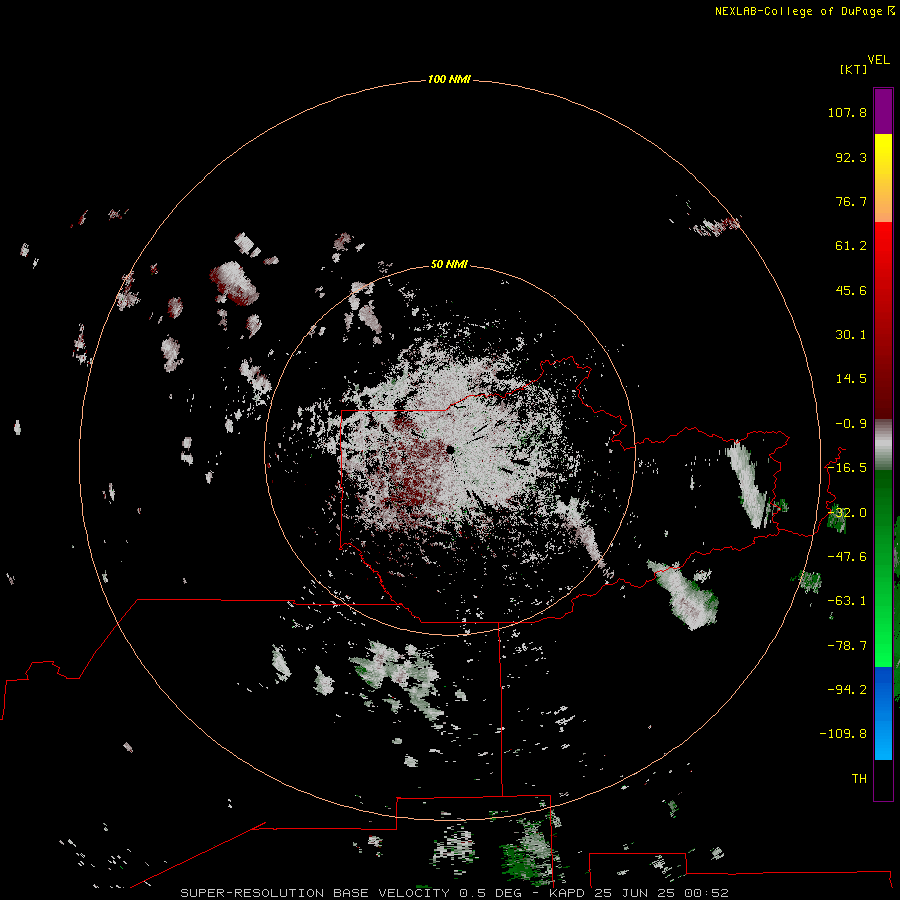The image size is (900, 900).
Task: Click the -0.9 velocity scale value
Action: 851,424
